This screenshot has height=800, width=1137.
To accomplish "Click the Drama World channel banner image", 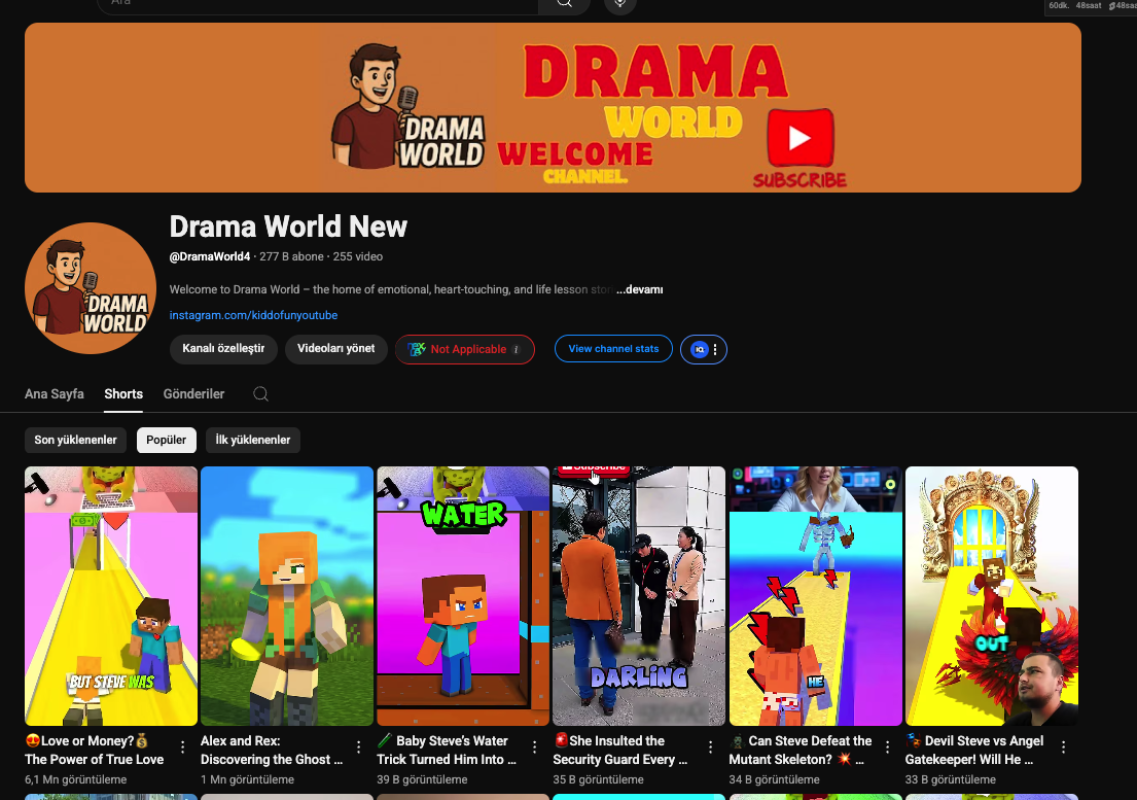I will point(553,107).
